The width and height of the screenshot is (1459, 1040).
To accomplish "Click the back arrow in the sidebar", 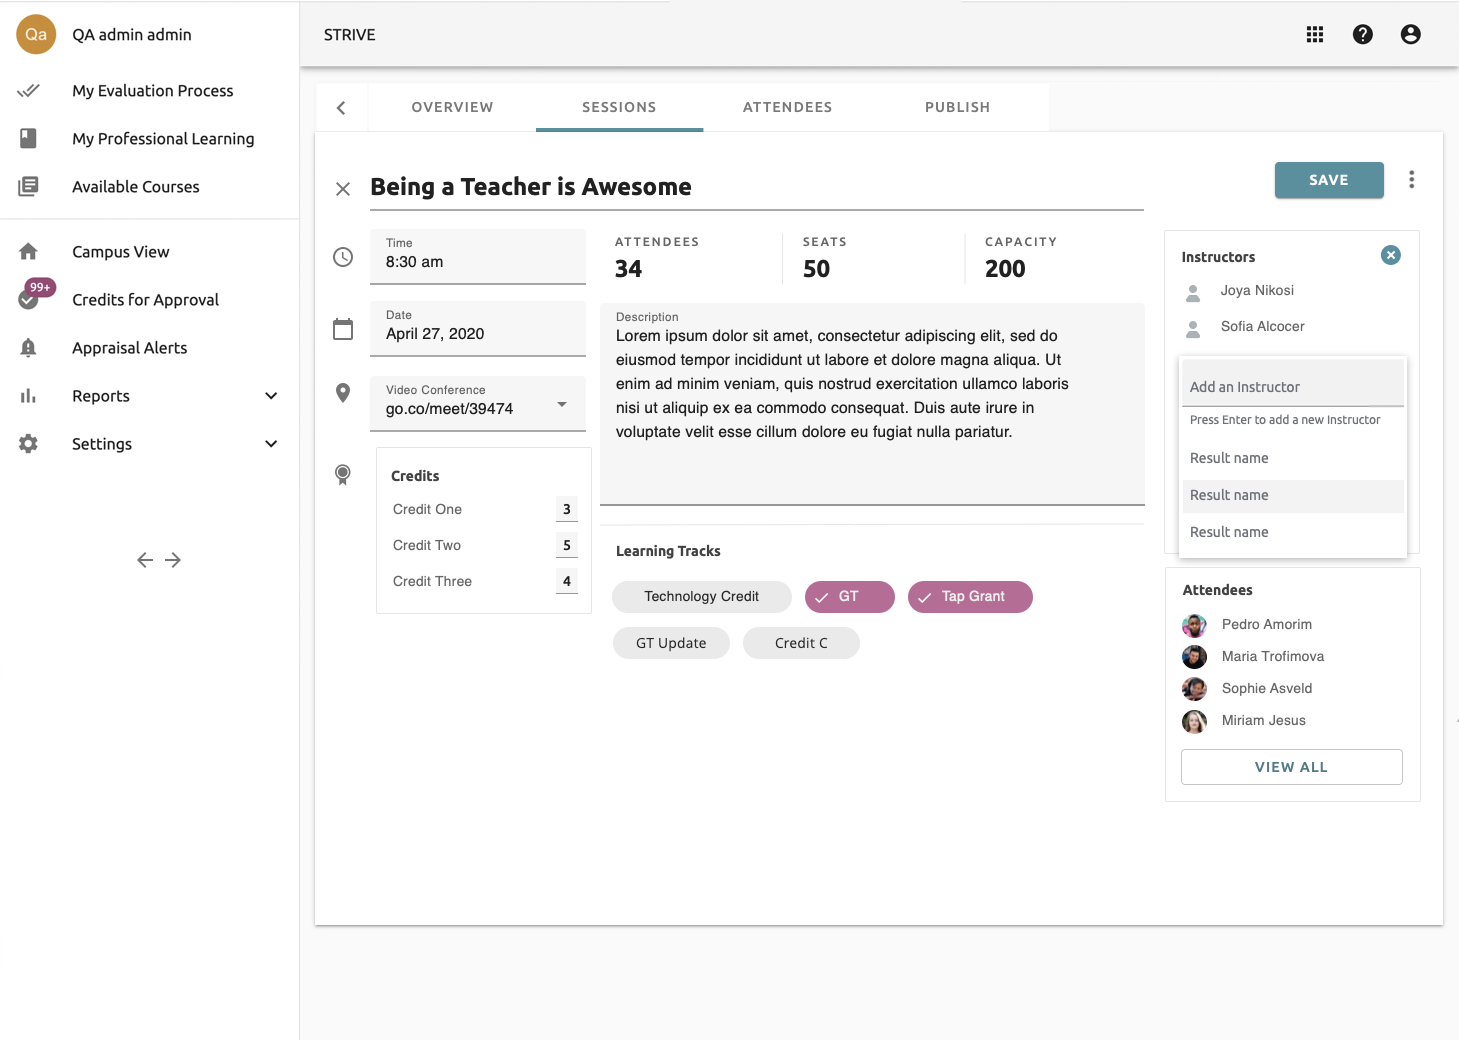I will [145, 560].
